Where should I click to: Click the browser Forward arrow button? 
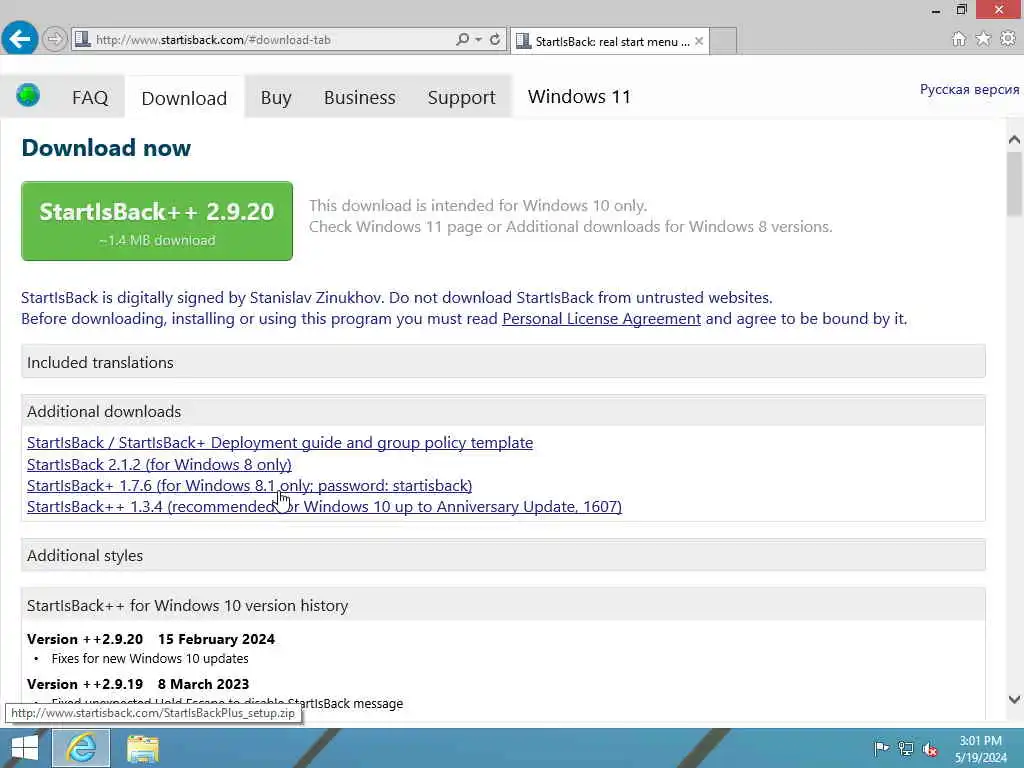pyautogui.click(x=54, y=40)
